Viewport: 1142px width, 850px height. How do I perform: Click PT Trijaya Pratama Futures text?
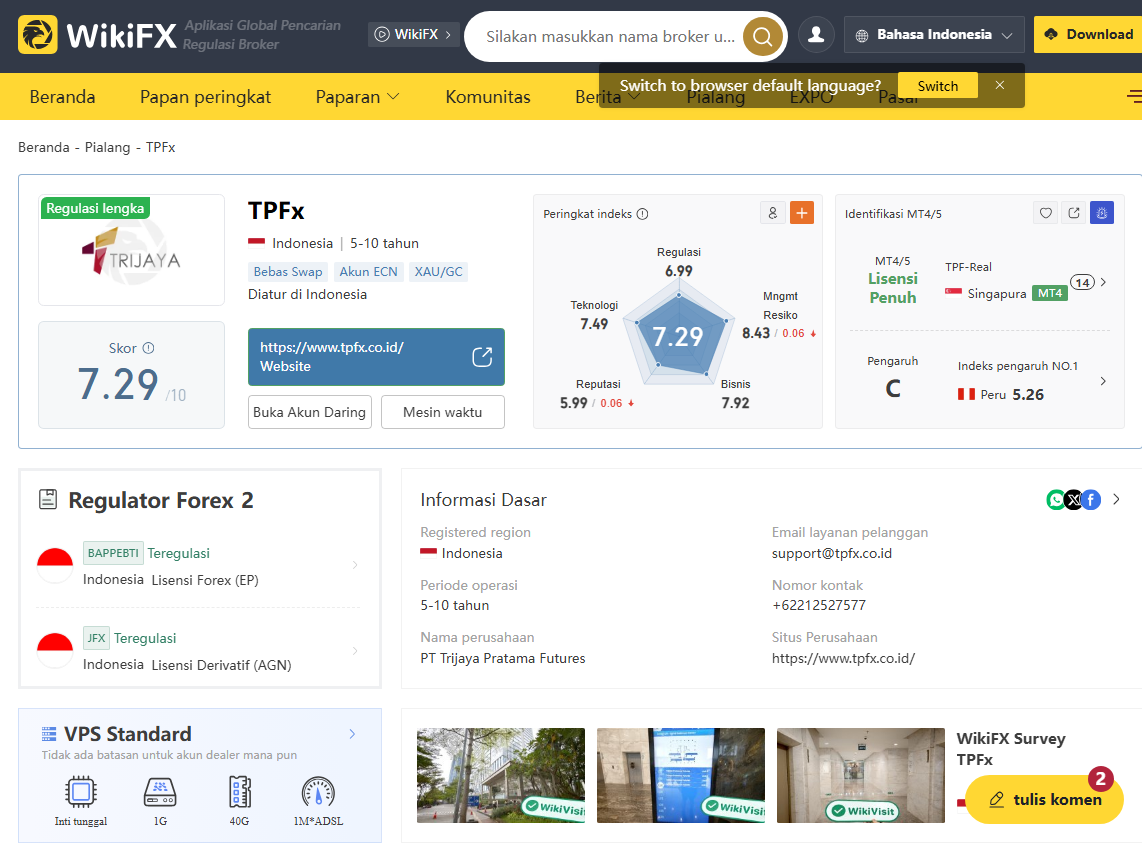503,658
